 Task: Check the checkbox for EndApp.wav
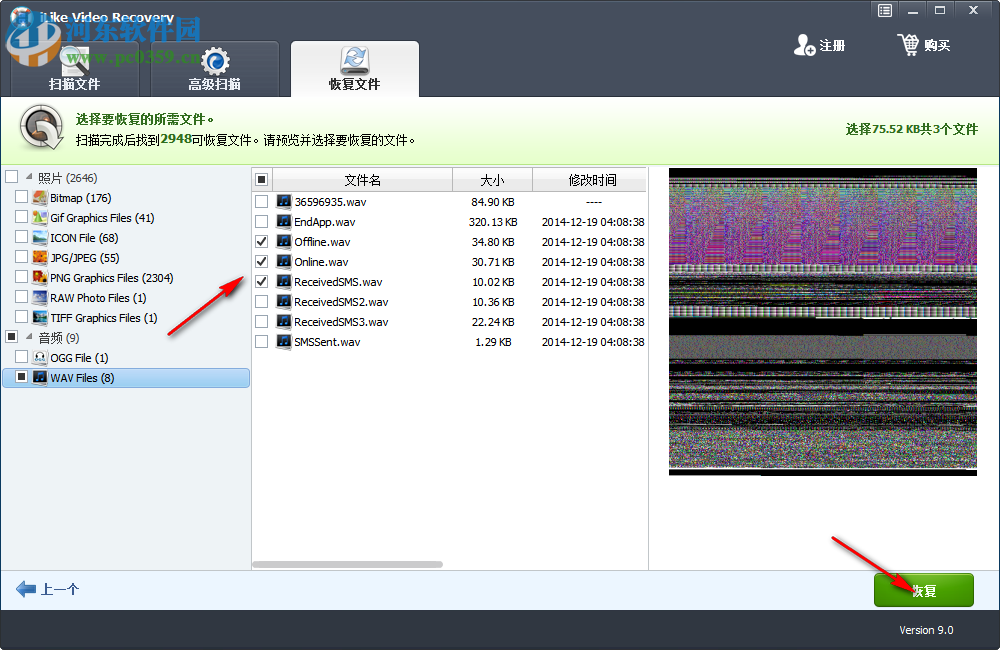tap(261, 221)
